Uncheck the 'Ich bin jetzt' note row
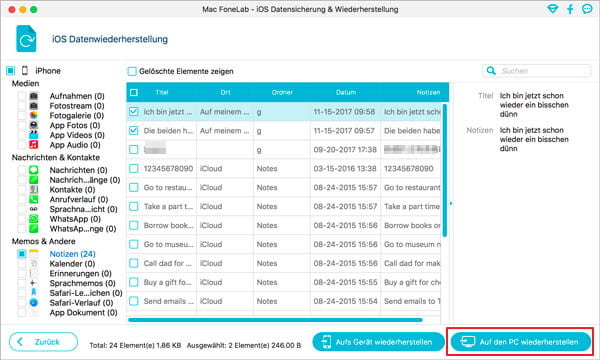This screenshot has width=600, height=360. [x=134, y=111]
